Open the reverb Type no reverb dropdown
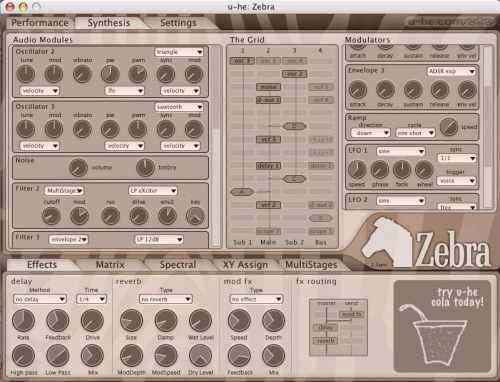Screen dimensions: 500x382 (166, 299)
